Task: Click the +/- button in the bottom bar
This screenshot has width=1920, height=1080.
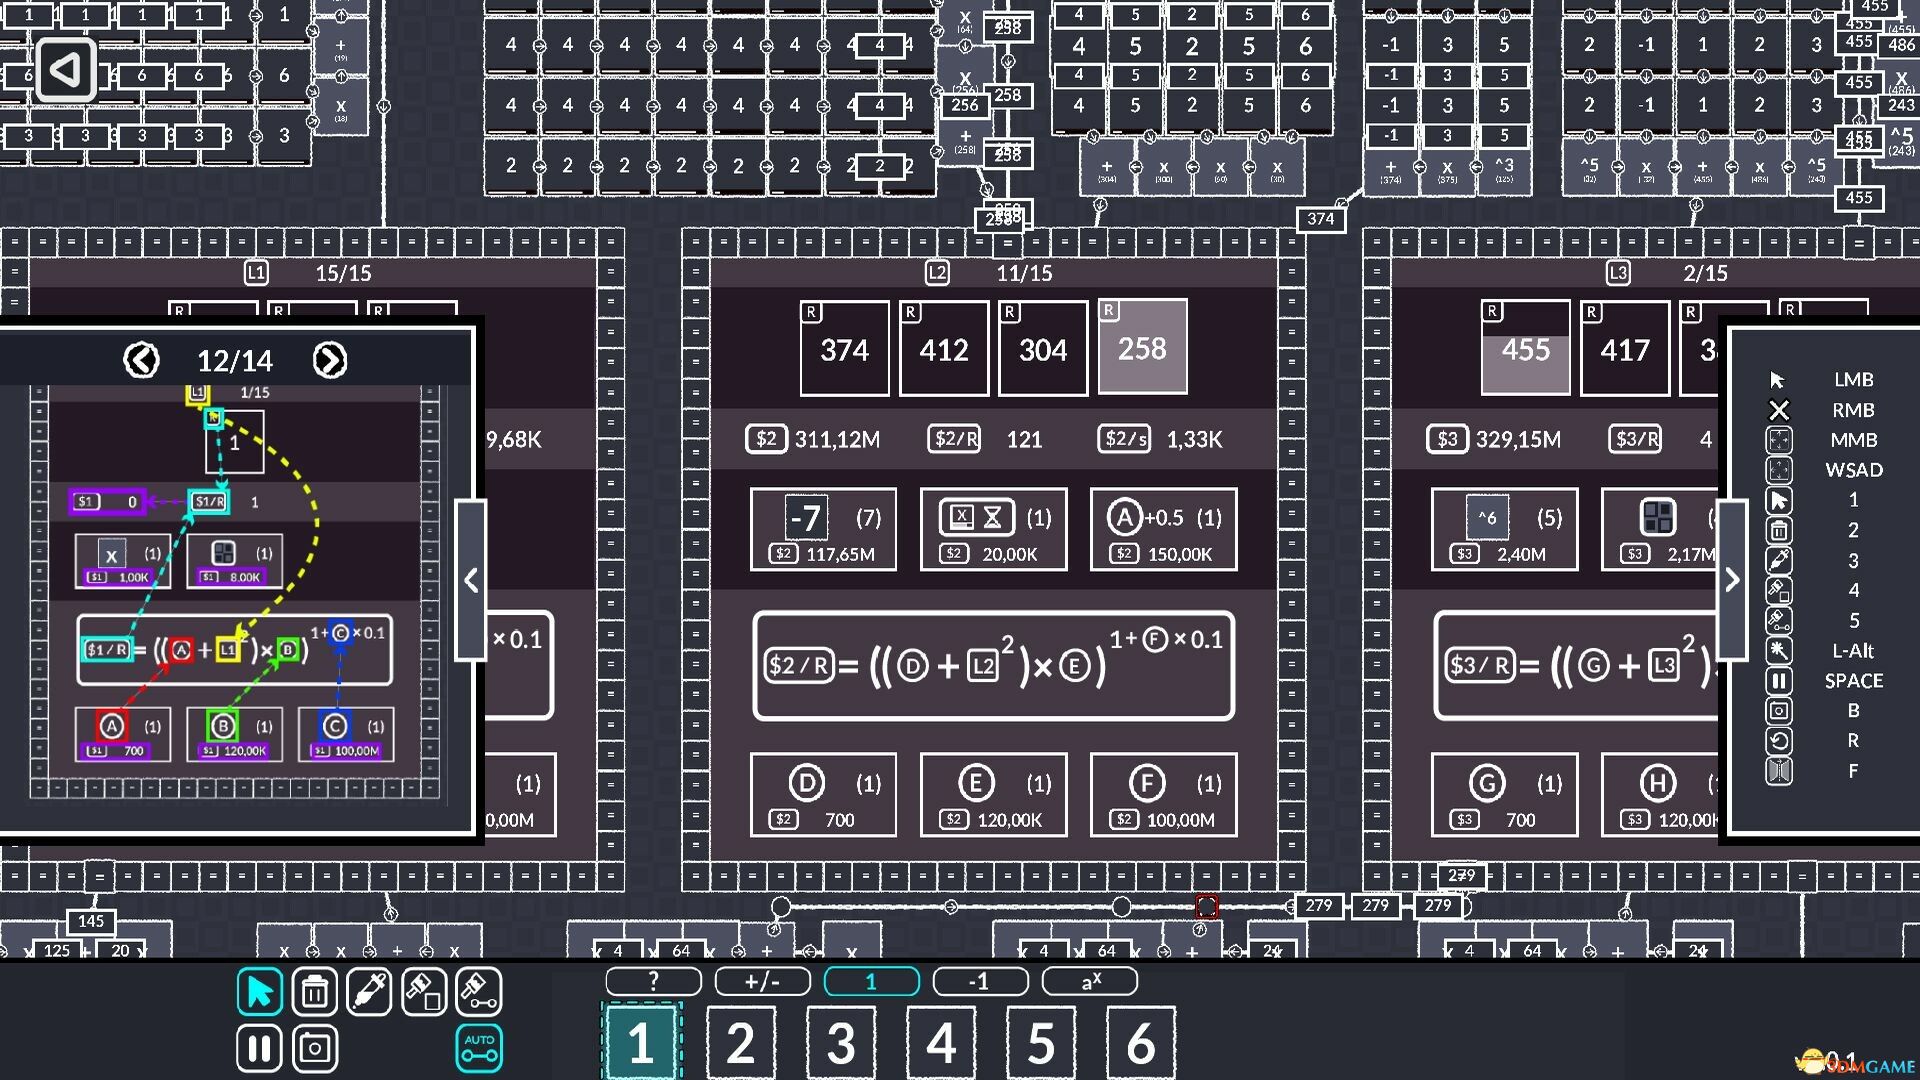Action: coord(761,981)
